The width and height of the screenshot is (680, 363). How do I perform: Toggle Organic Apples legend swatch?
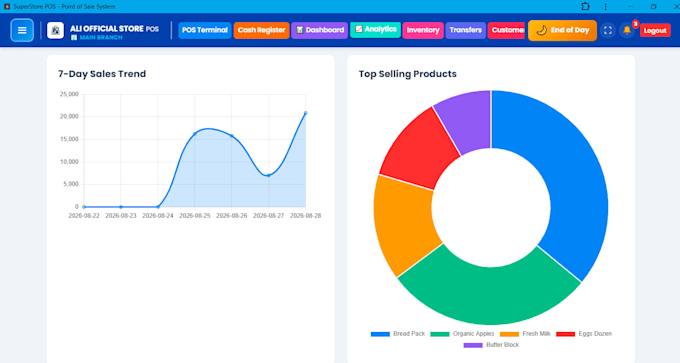point(440,334)
